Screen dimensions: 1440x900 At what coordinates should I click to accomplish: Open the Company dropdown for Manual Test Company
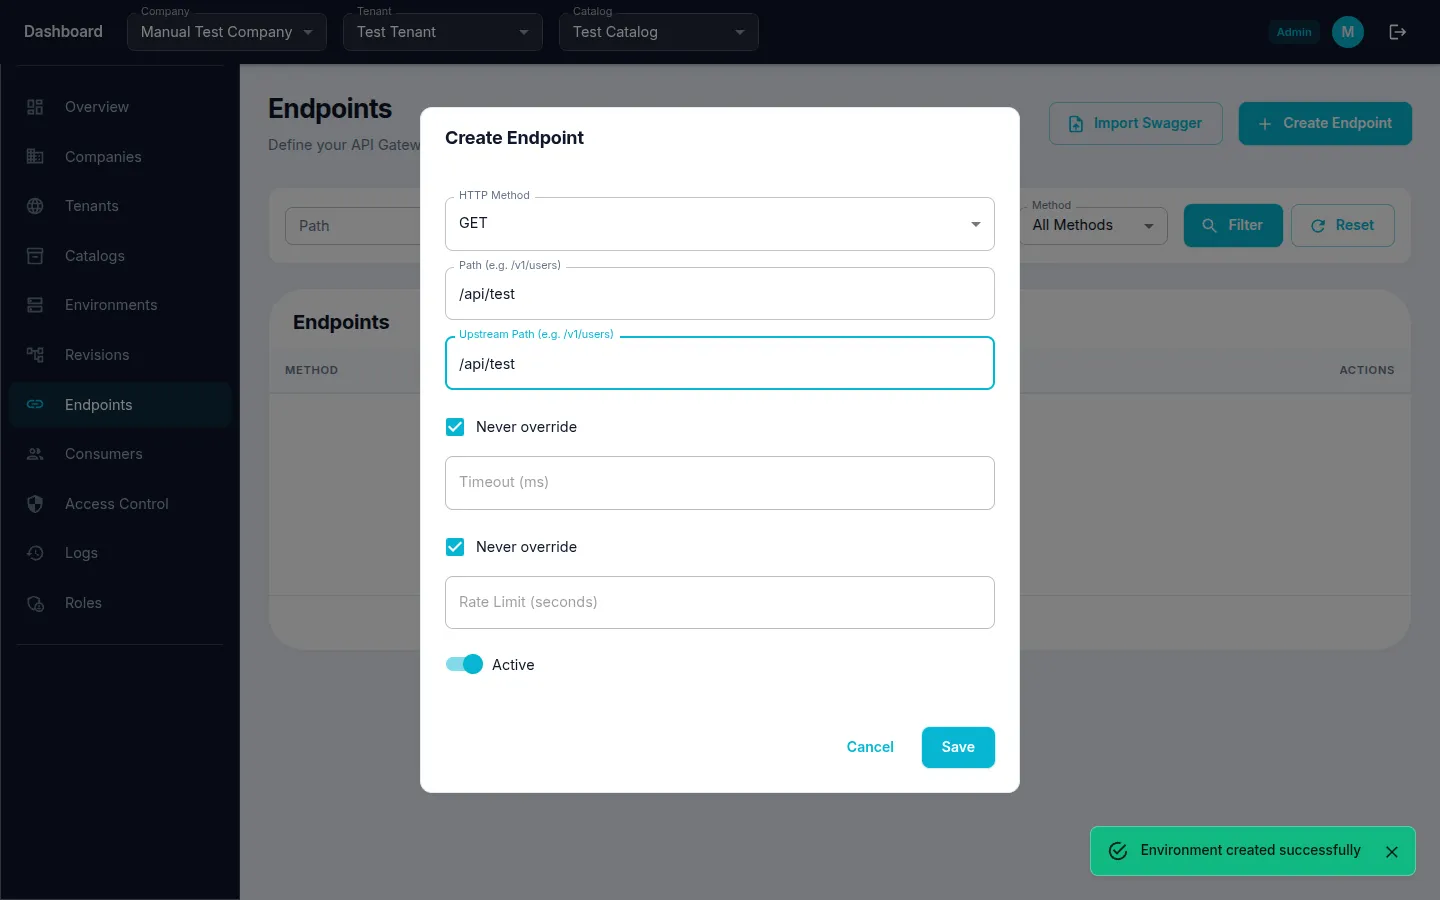226,32
